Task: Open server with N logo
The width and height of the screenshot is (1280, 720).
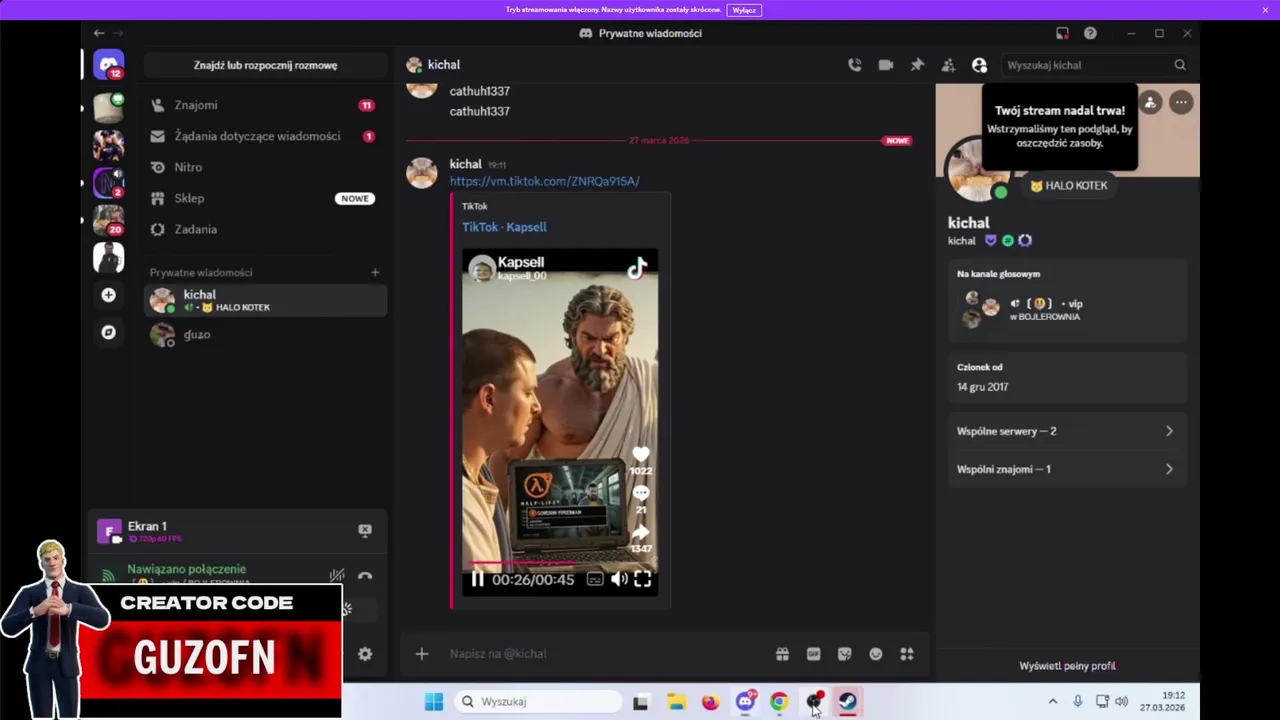Action: coord(108,183)
